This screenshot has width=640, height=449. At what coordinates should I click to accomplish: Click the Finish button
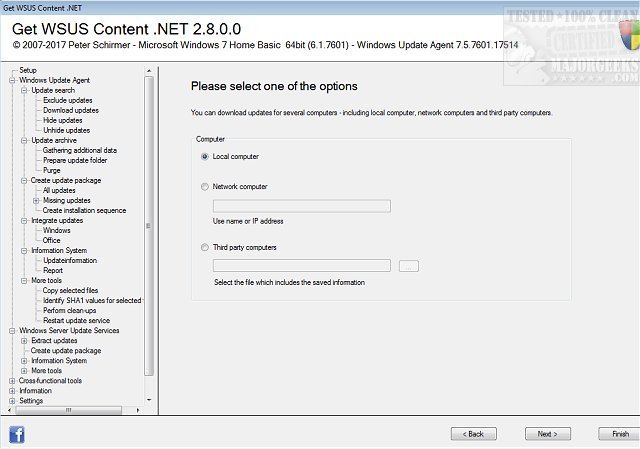click(x=613, y=434)
